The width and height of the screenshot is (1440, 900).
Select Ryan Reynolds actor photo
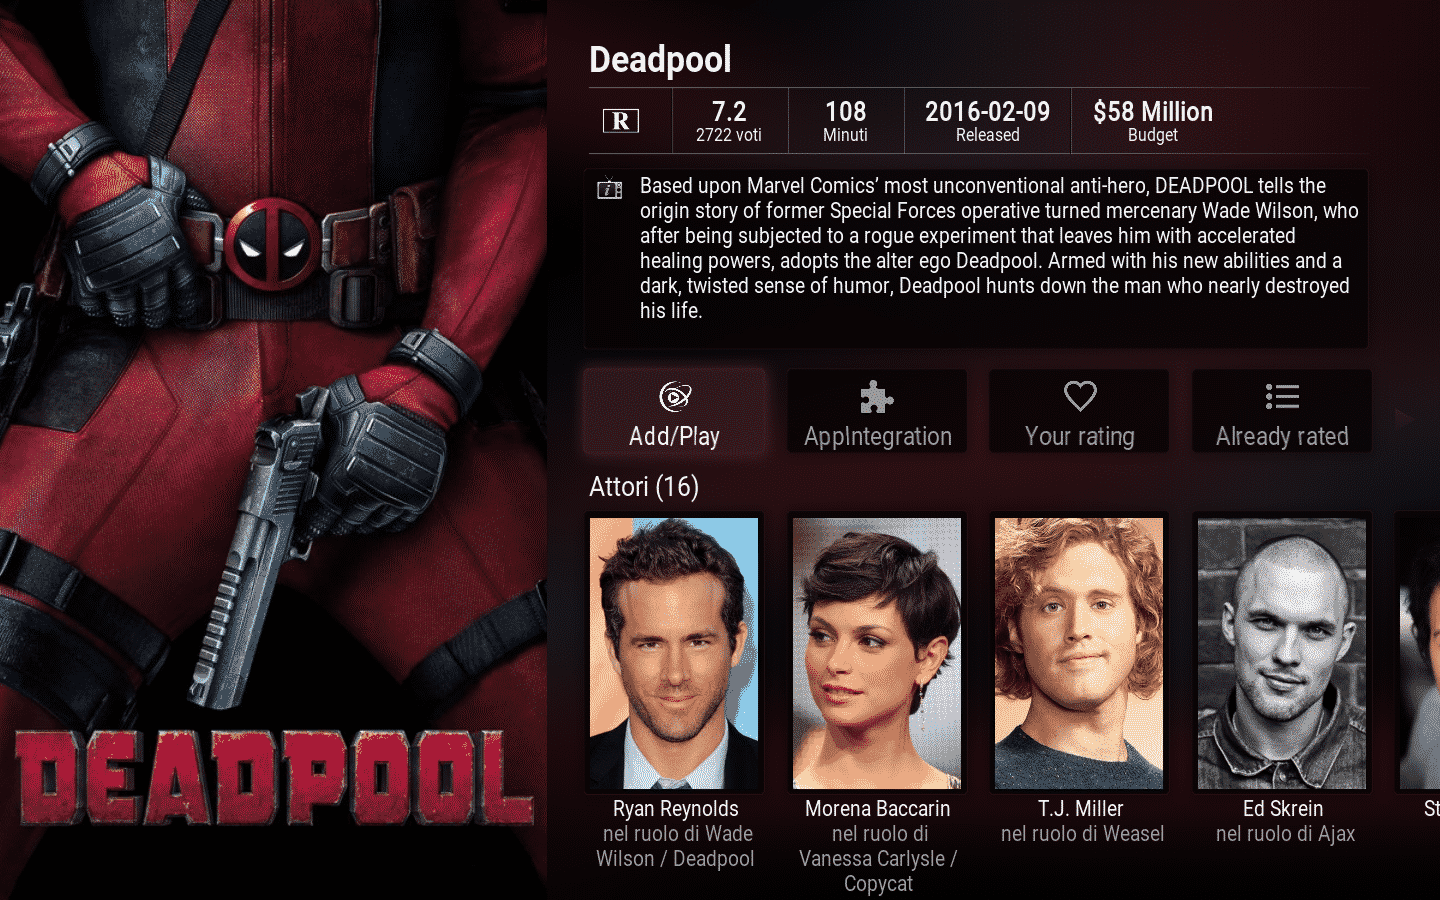(x=674, y=653)
